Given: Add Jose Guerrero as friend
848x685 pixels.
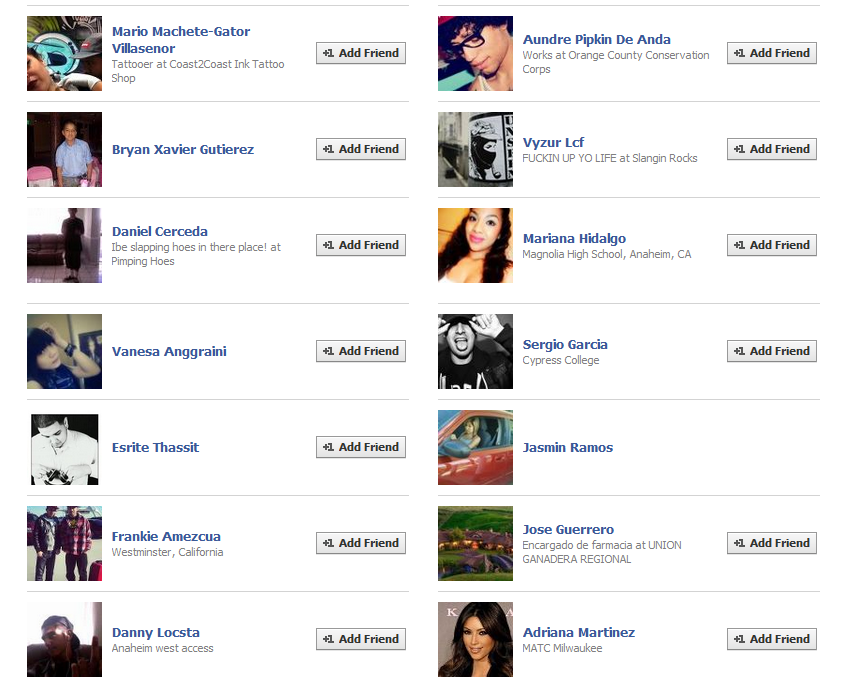Looking at the screenshot, I should pos(772,543).
